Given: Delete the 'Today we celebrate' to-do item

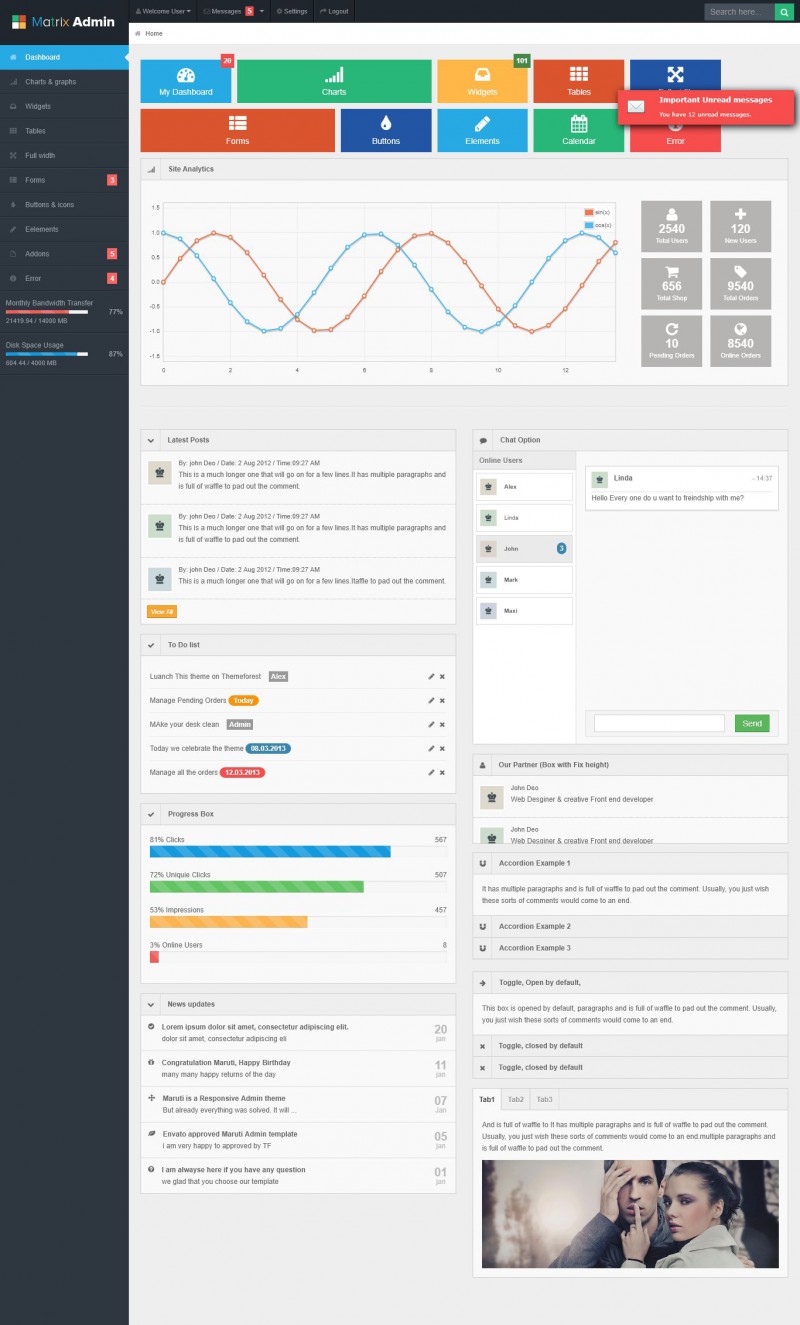Looking at the screenshot, I should [x=442, y=749].
